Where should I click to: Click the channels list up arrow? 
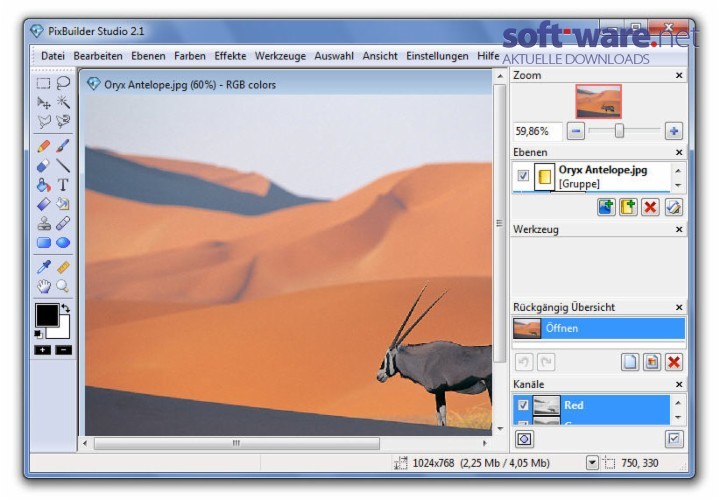[x=678, y=402]
